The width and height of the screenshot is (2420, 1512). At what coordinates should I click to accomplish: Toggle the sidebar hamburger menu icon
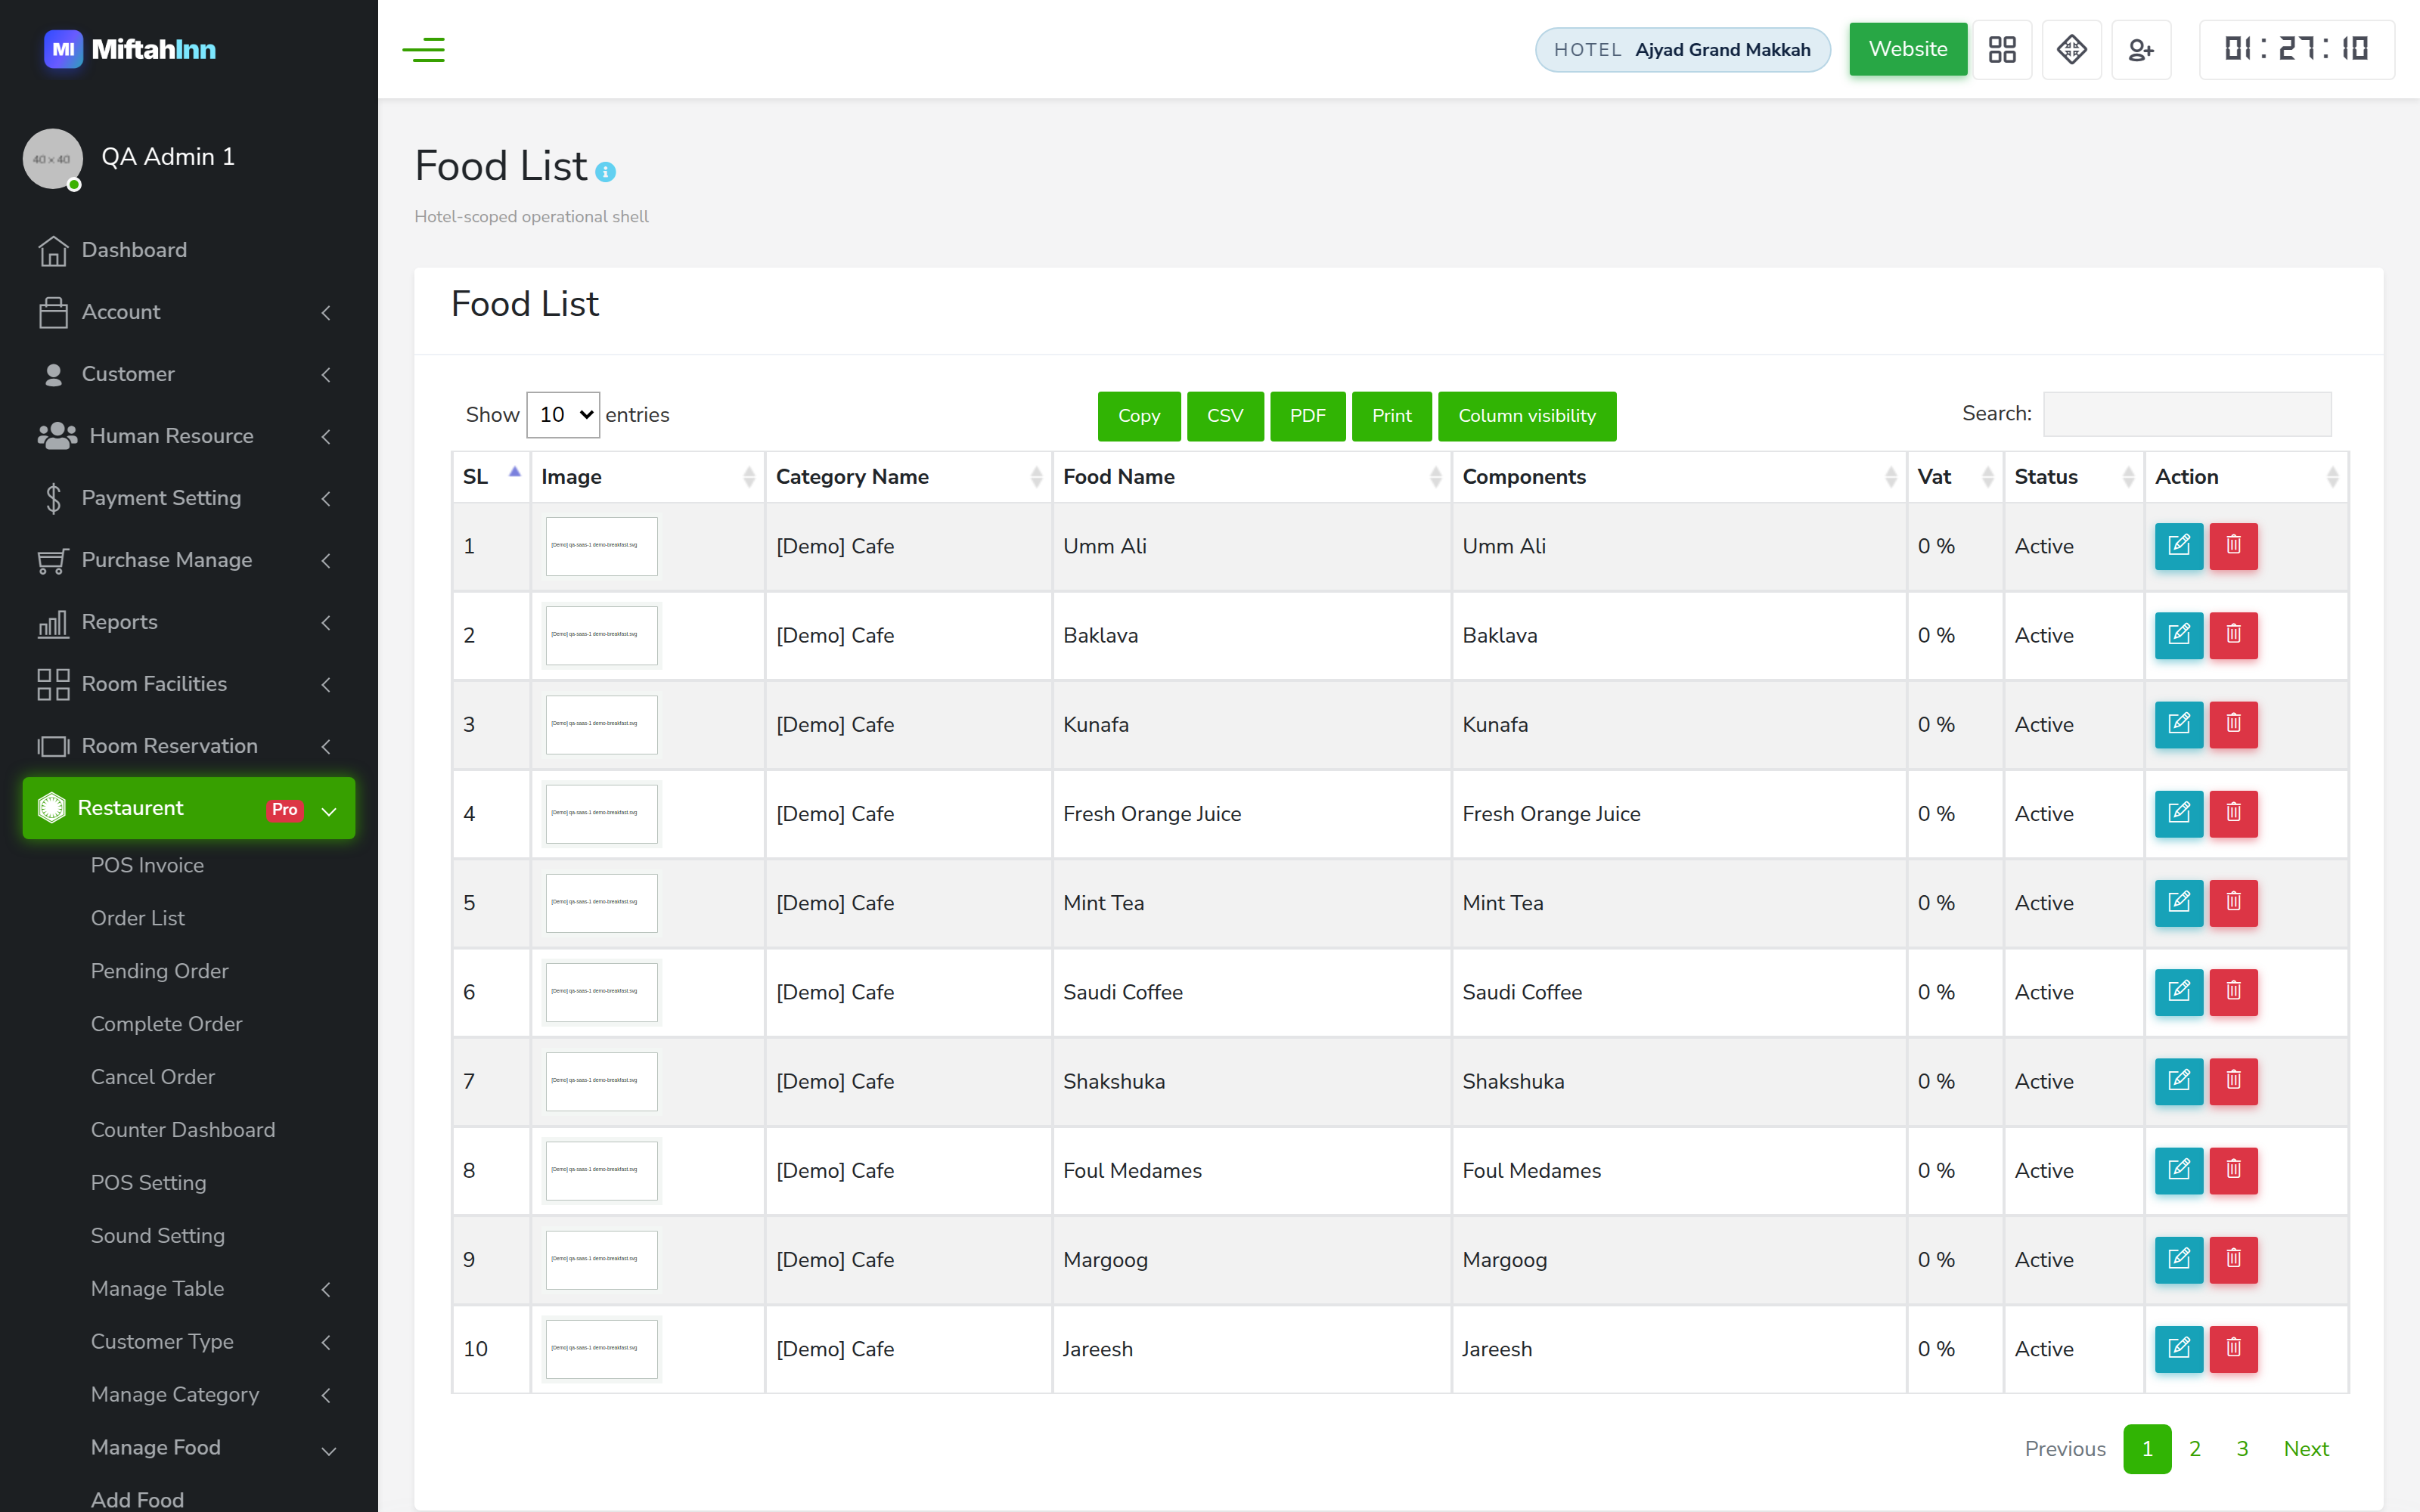424,49
